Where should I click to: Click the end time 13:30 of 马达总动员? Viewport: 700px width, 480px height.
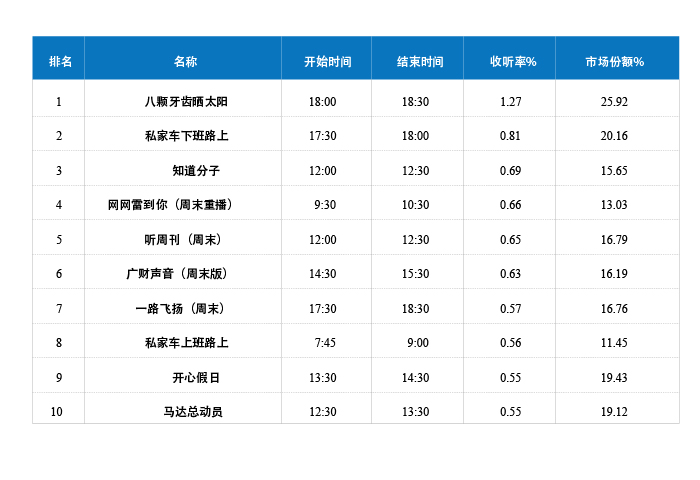(416, 411)
